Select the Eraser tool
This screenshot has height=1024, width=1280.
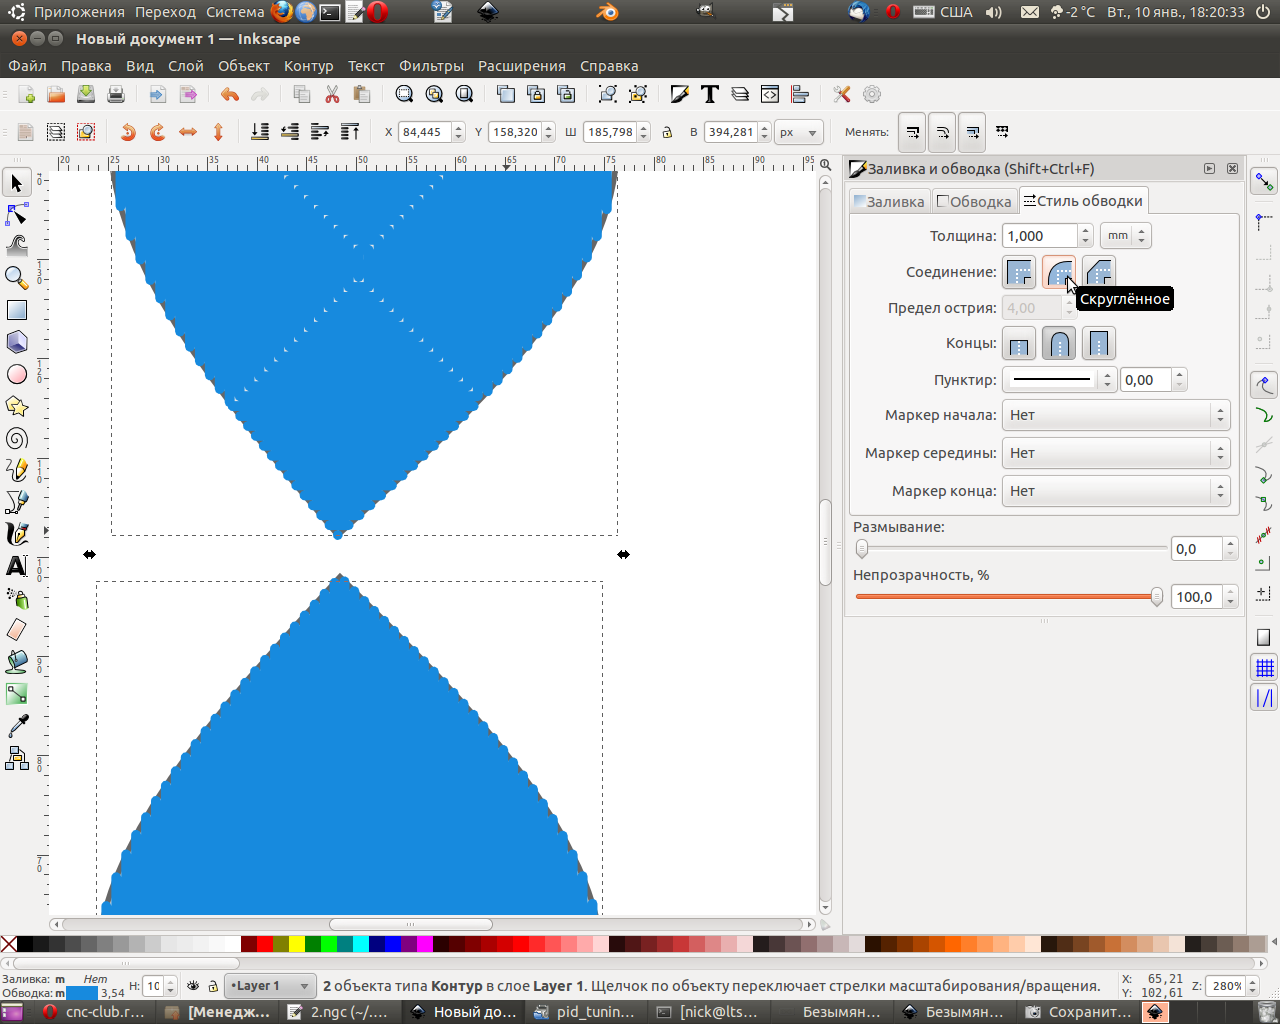17,630
